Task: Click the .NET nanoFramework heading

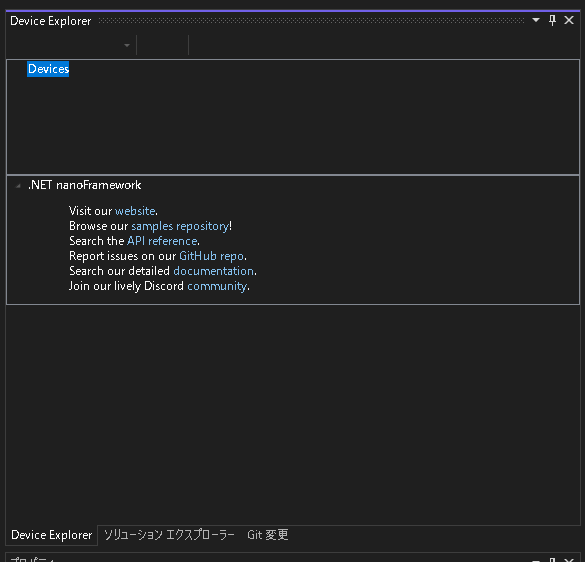Action: pyautogui.click(x=85, y=185)
